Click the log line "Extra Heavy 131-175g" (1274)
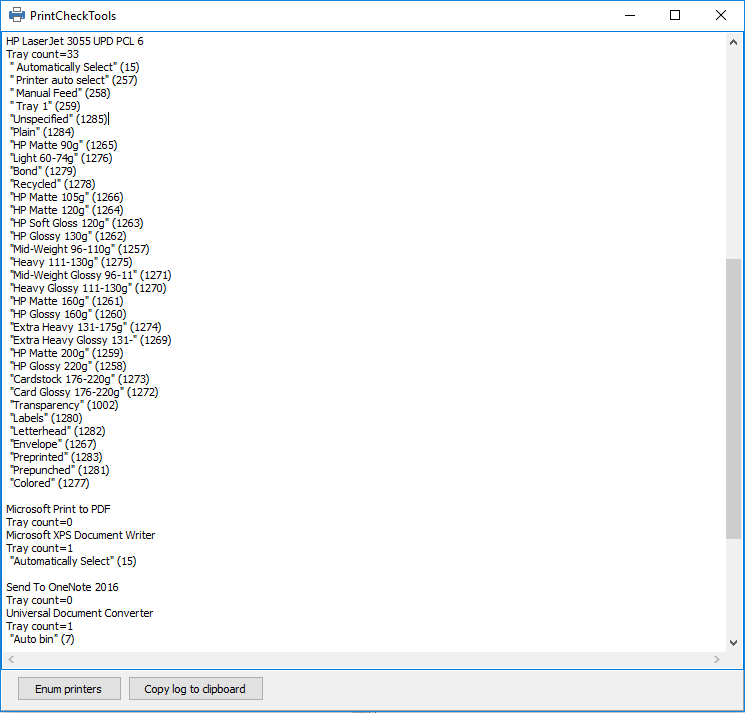Image resolution: width=745 pixels, height=713 pixels. (x=86, y=327)
